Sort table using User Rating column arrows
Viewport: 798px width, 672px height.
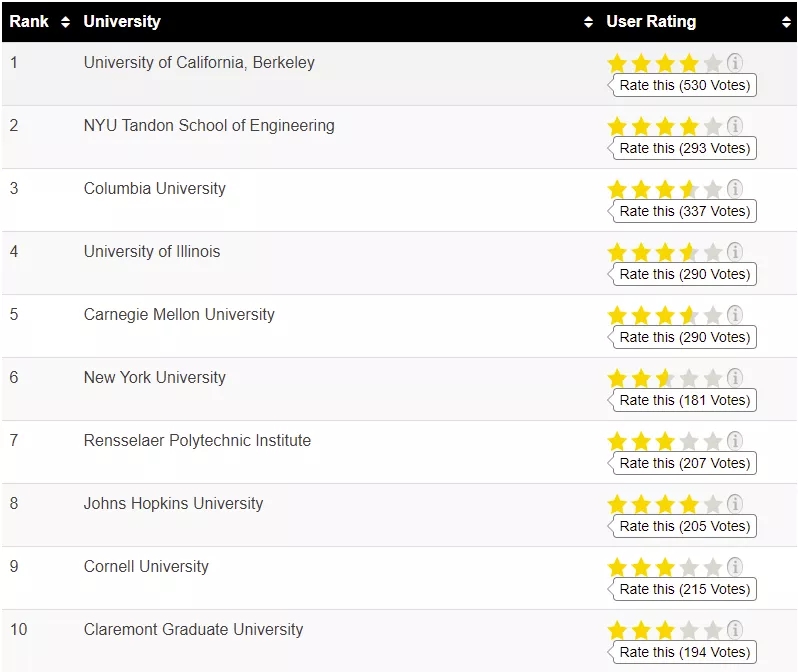pos(786,22)
